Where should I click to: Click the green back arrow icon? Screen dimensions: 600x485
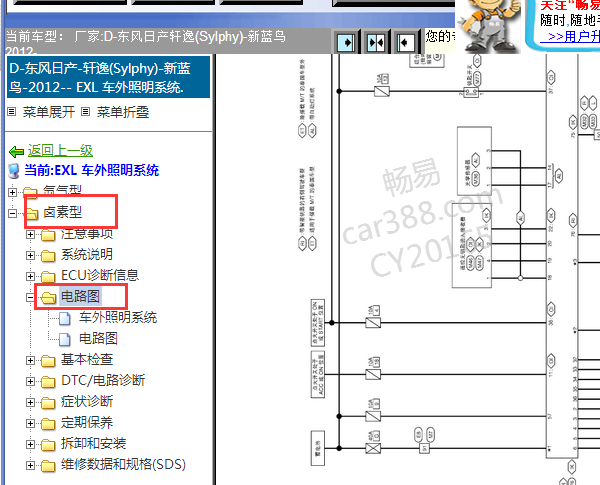coord(16,152)
